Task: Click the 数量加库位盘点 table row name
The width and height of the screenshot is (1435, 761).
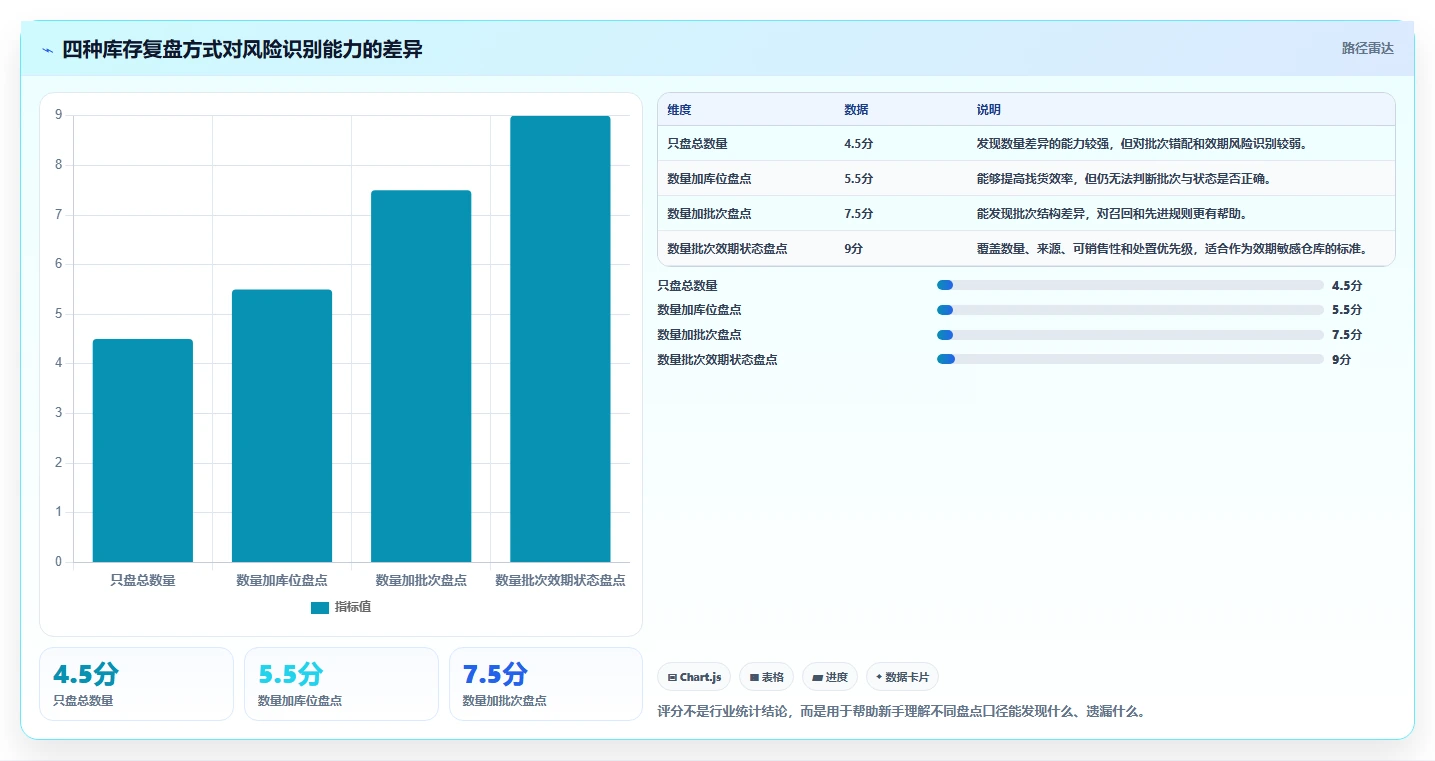Action: [x=710, y=179]
